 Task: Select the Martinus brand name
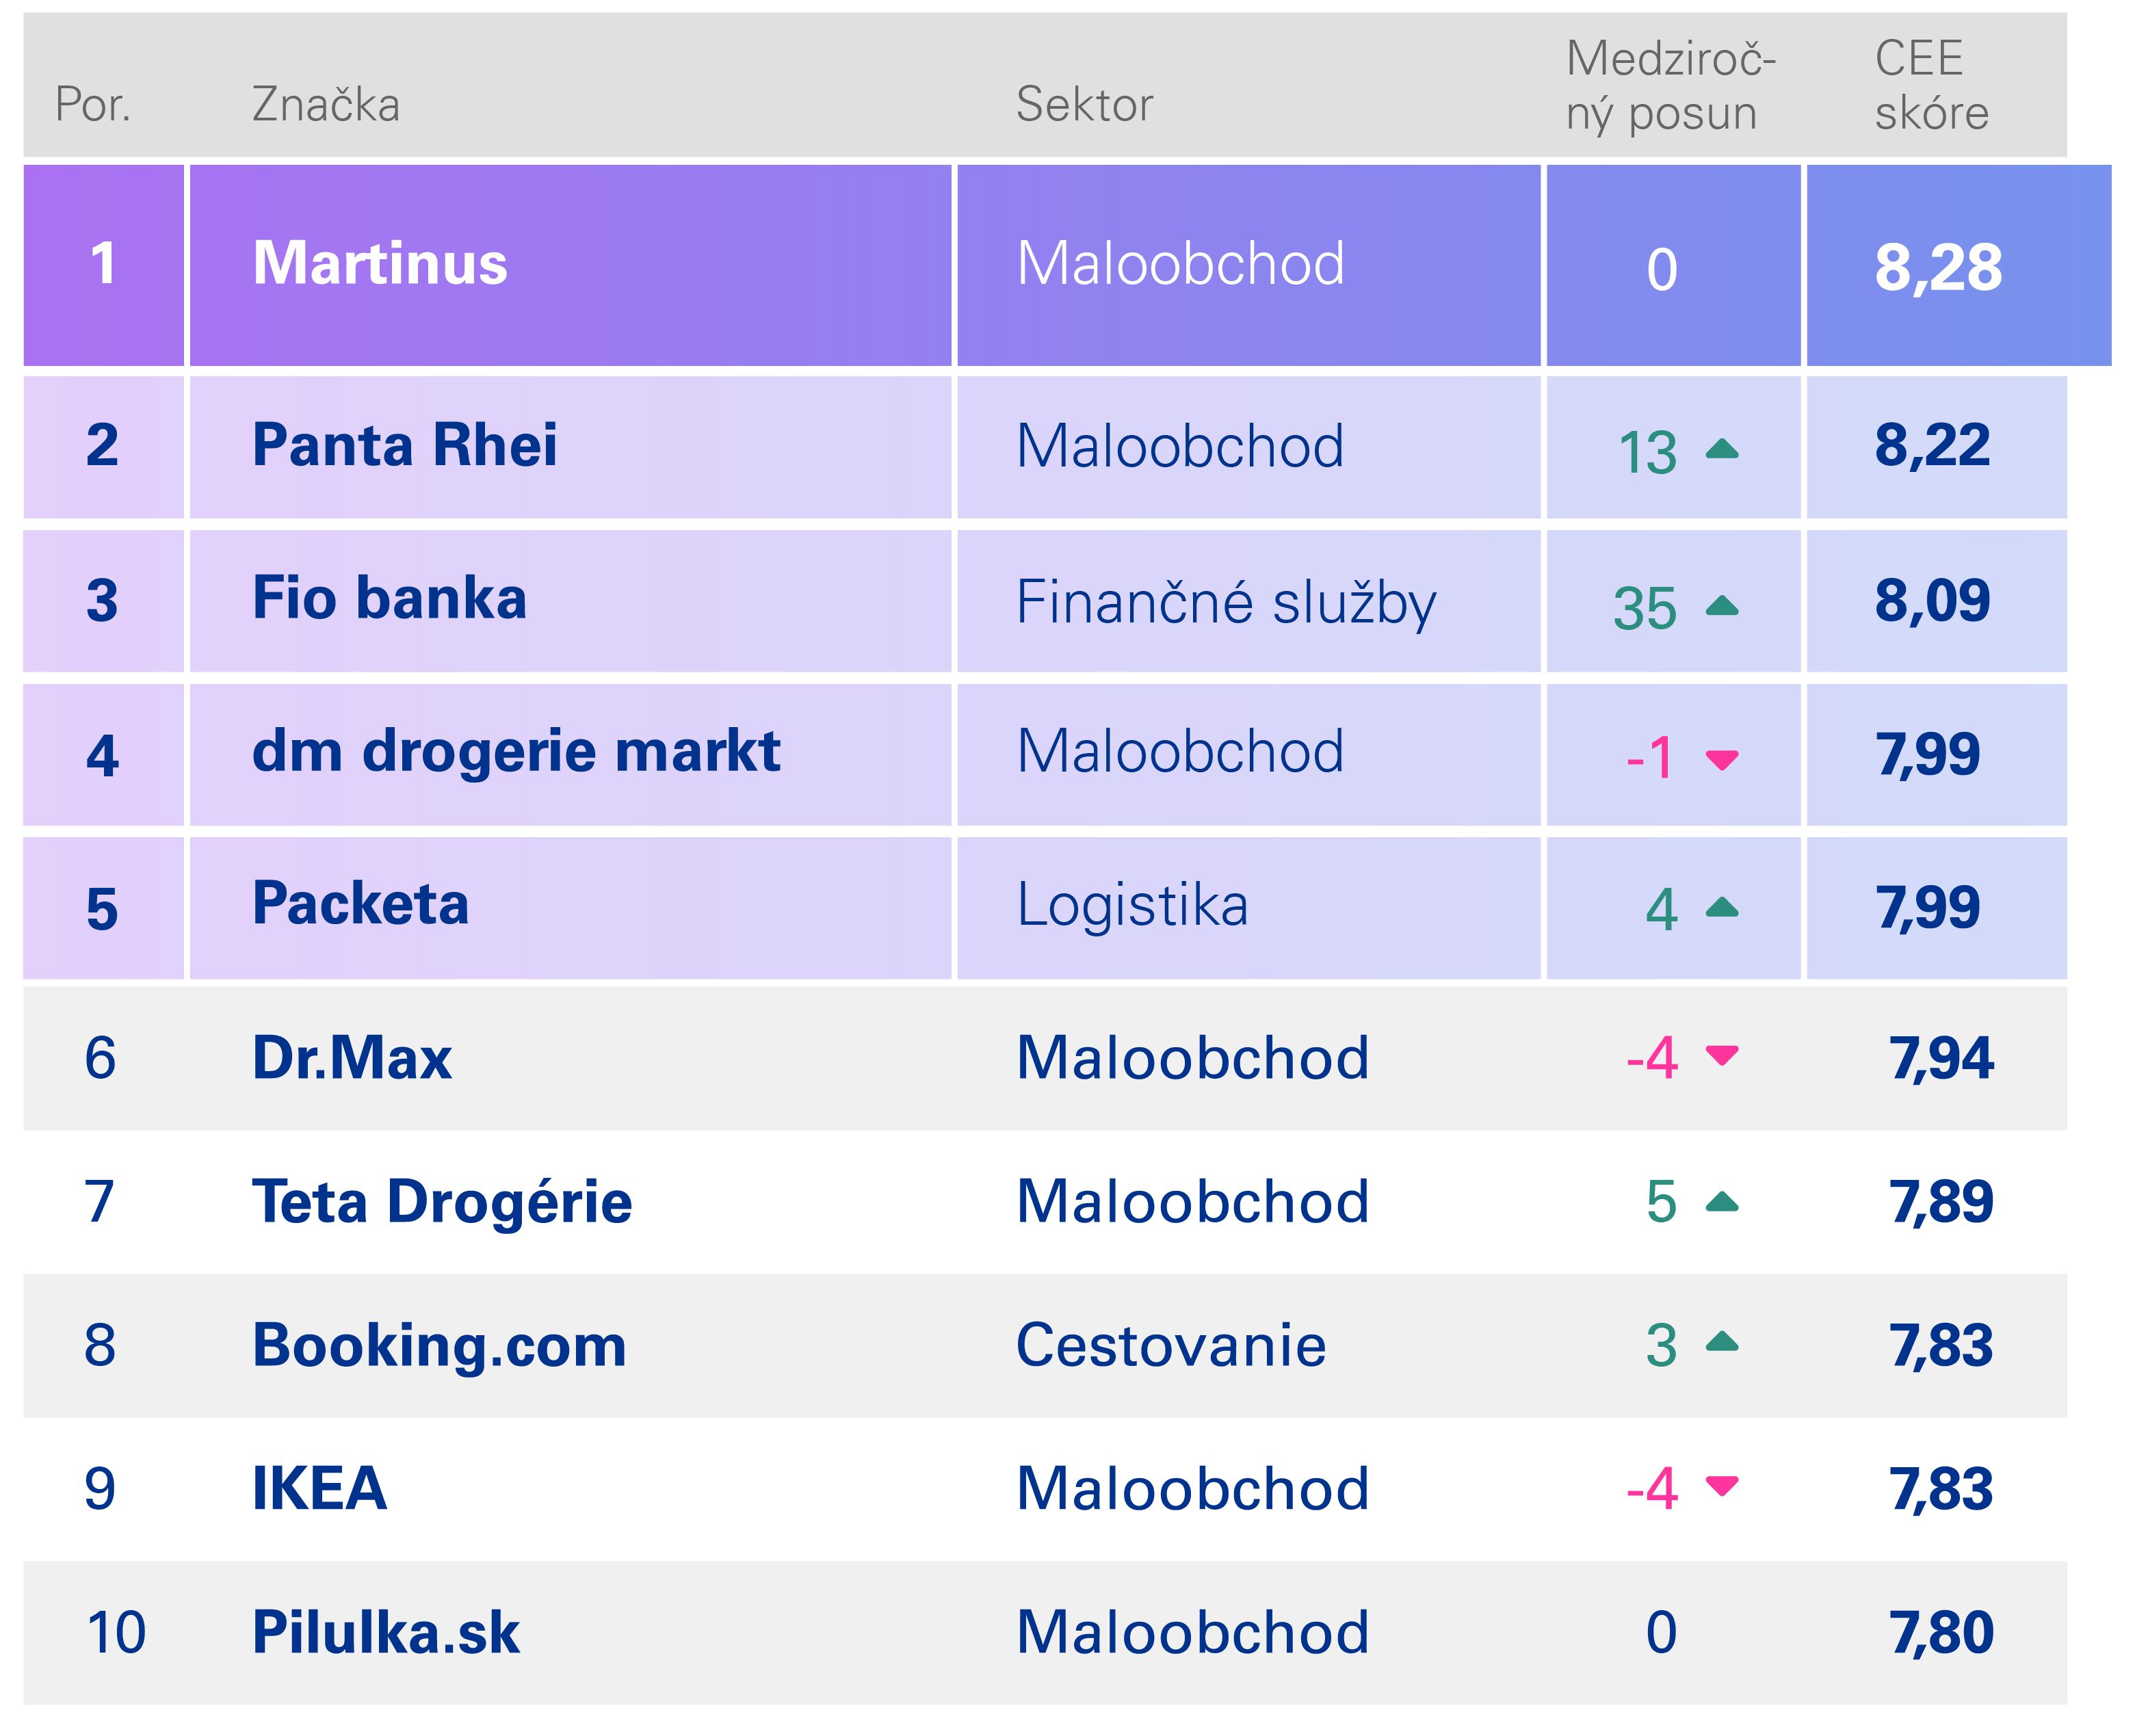pos(380,264)
